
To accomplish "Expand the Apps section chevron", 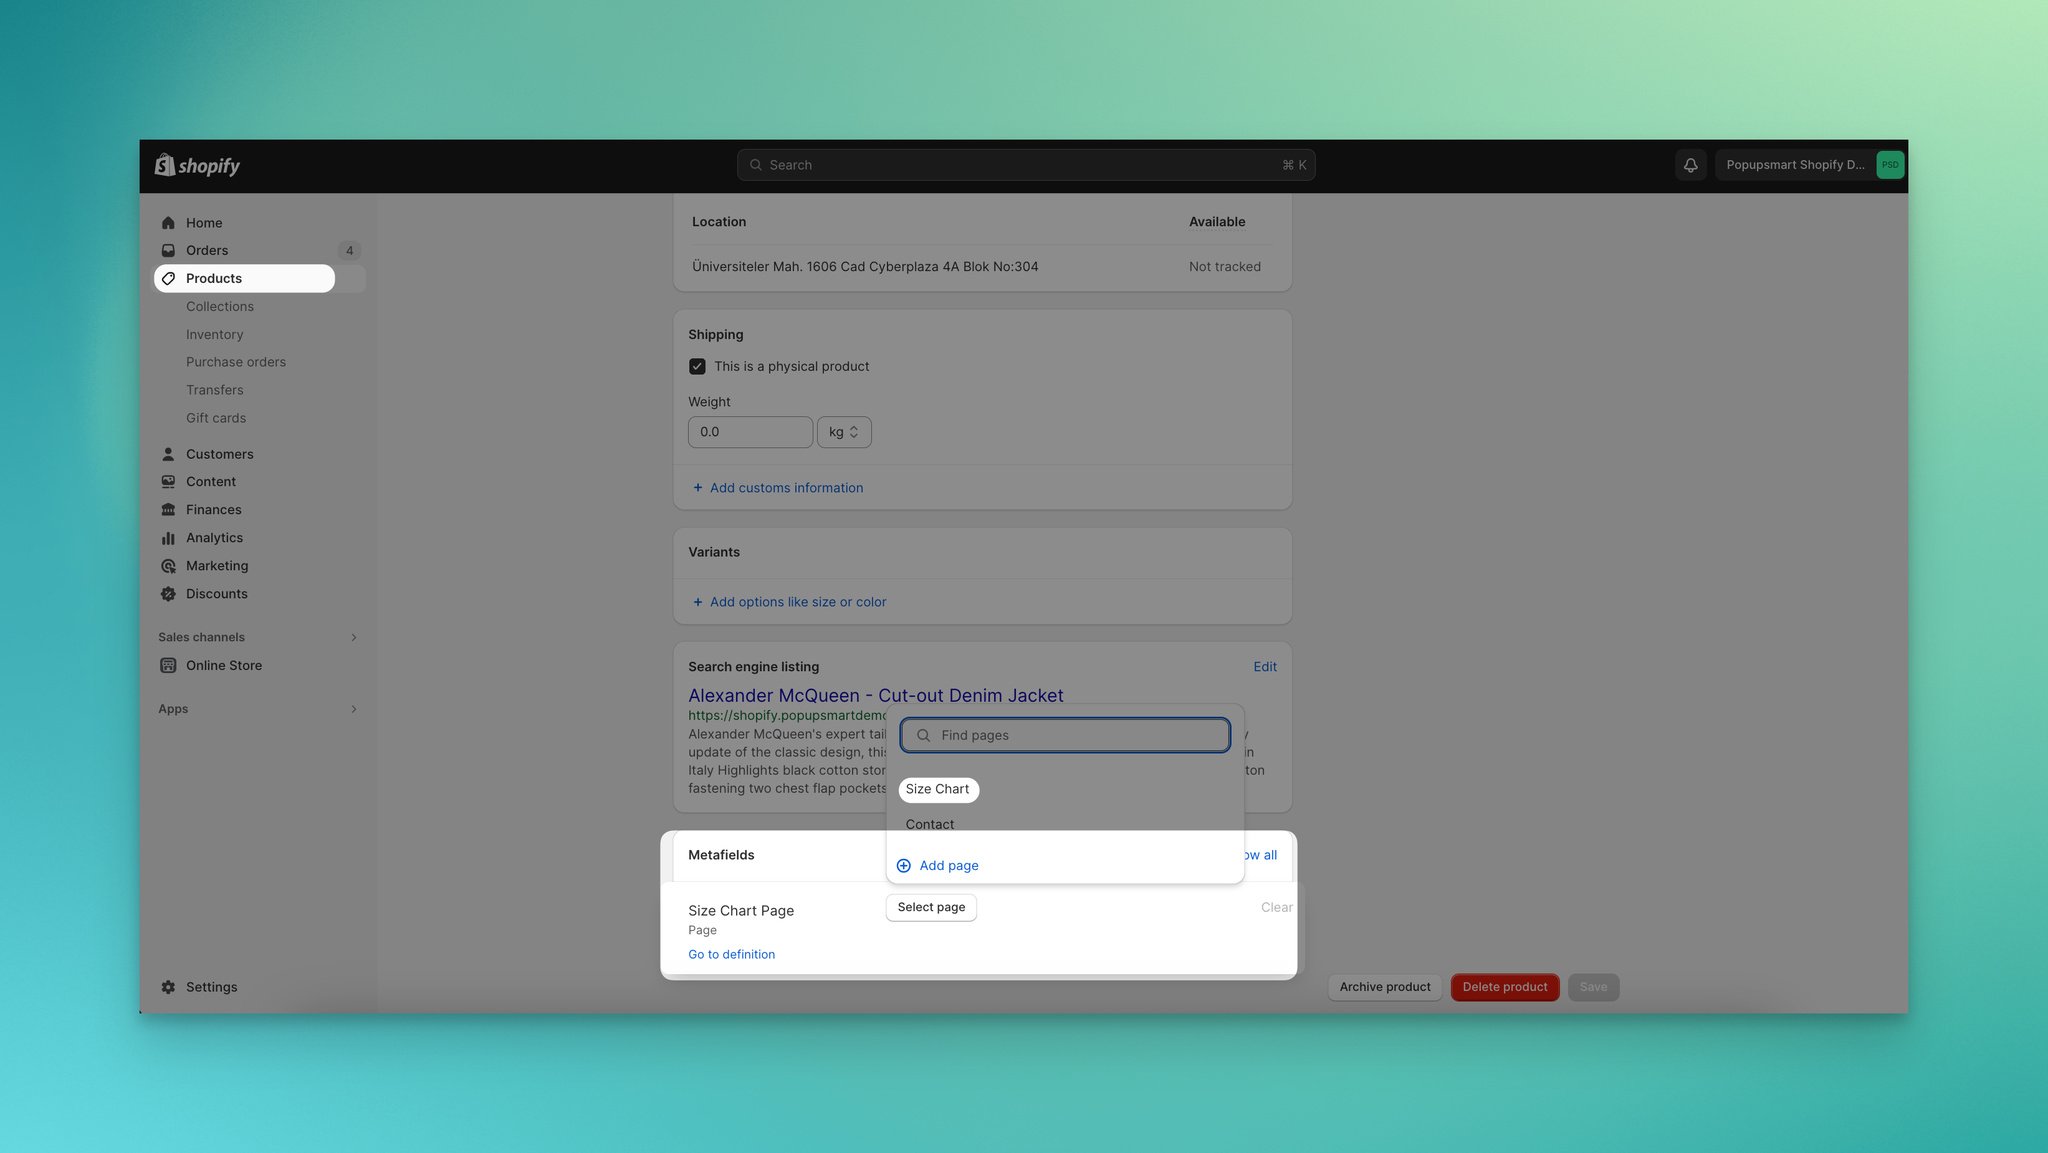I will click(x=352, y=709).
